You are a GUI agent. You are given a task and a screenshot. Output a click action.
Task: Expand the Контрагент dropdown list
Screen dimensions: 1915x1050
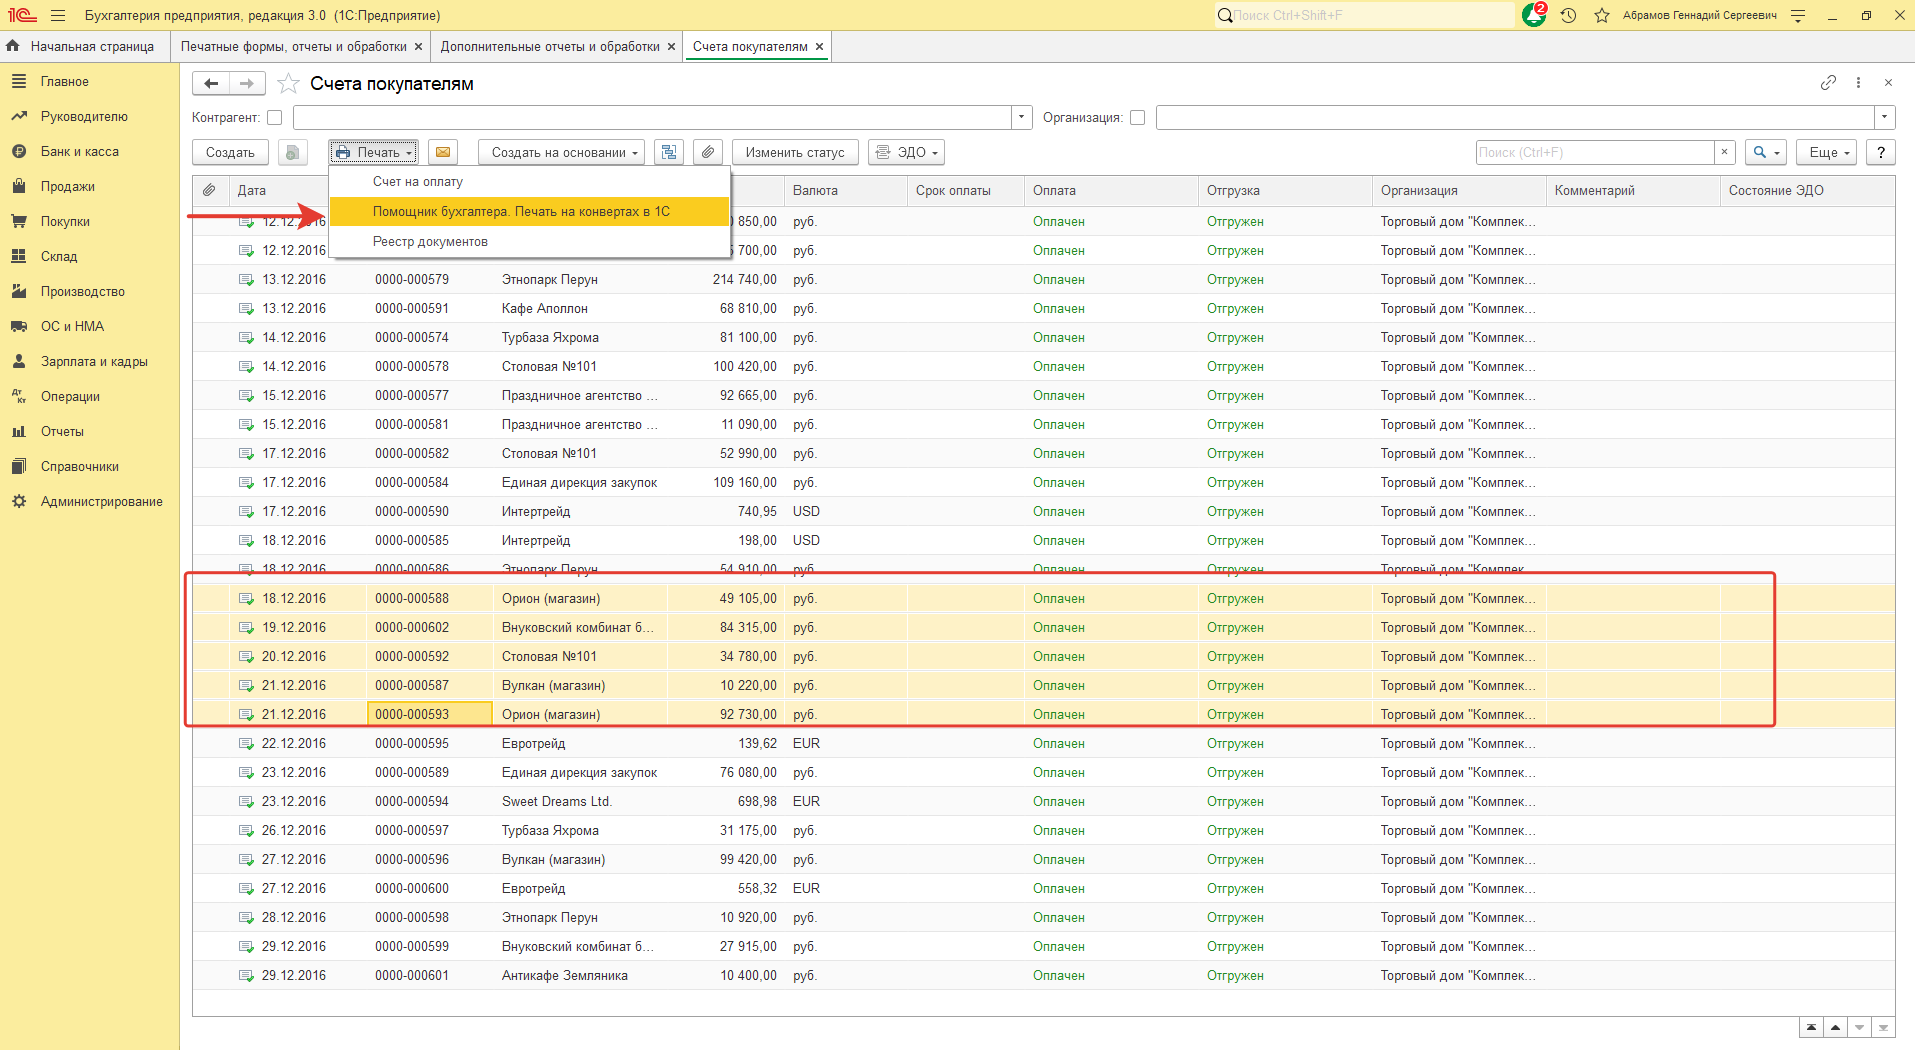(1021, 118)
